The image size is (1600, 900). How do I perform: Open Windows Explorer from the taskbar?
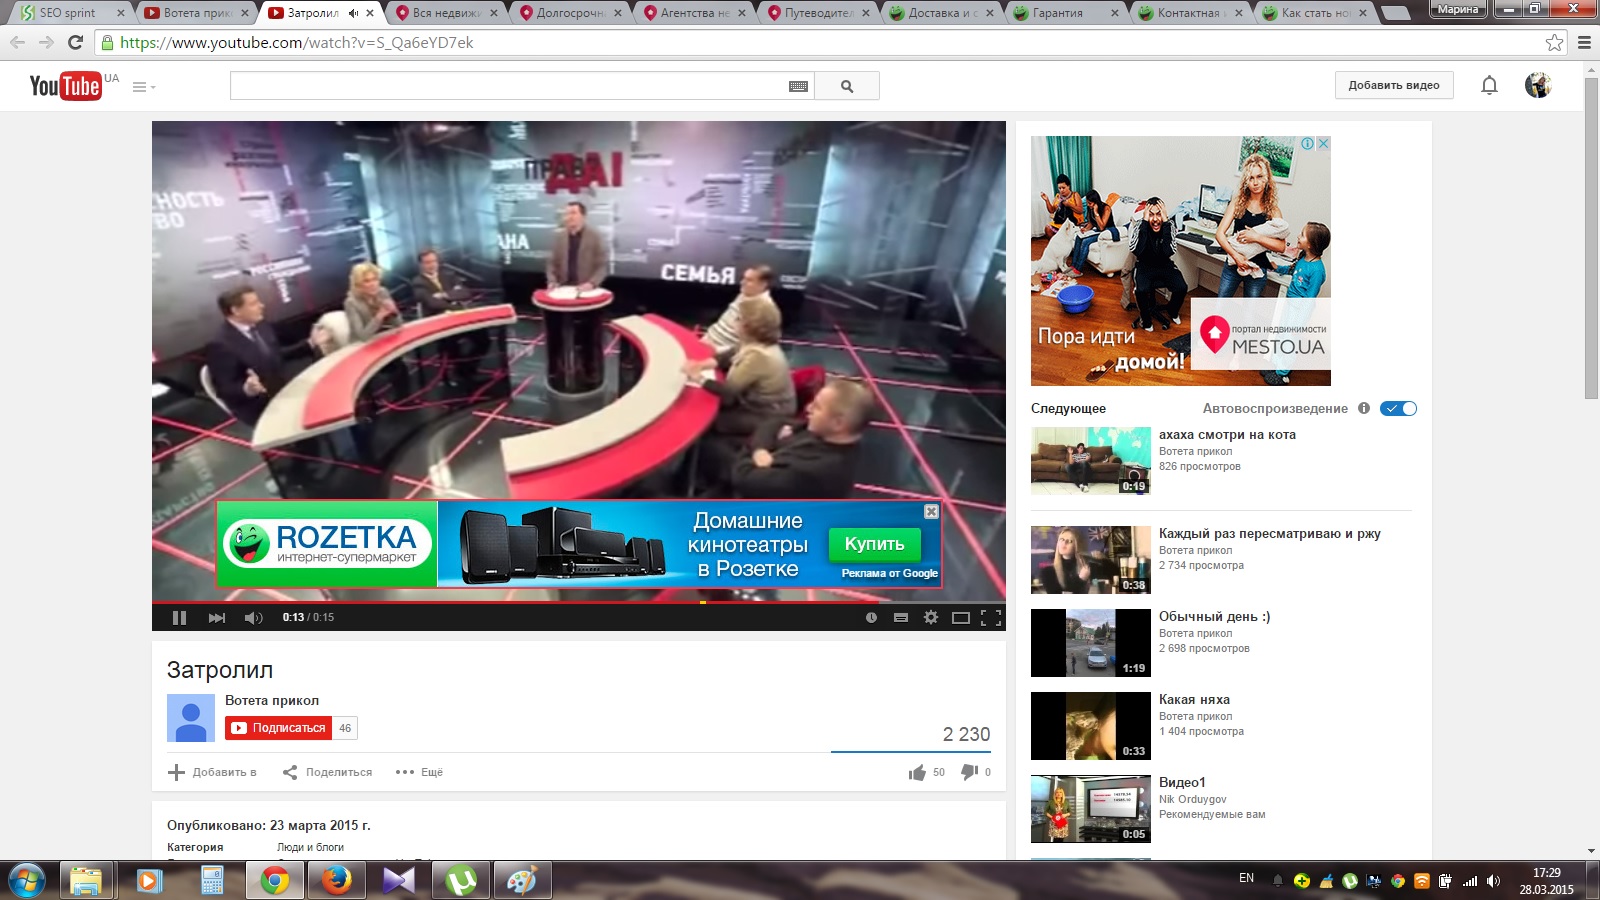[86, 880]
